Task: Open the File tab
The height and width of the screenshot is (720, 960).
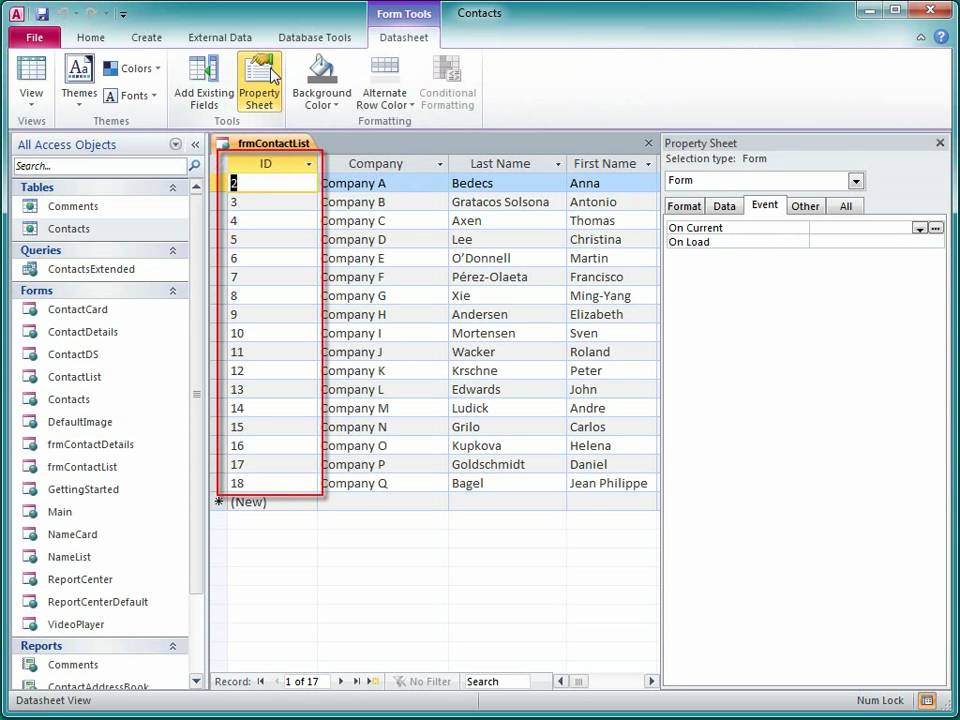Action: (x=35, y=37)
